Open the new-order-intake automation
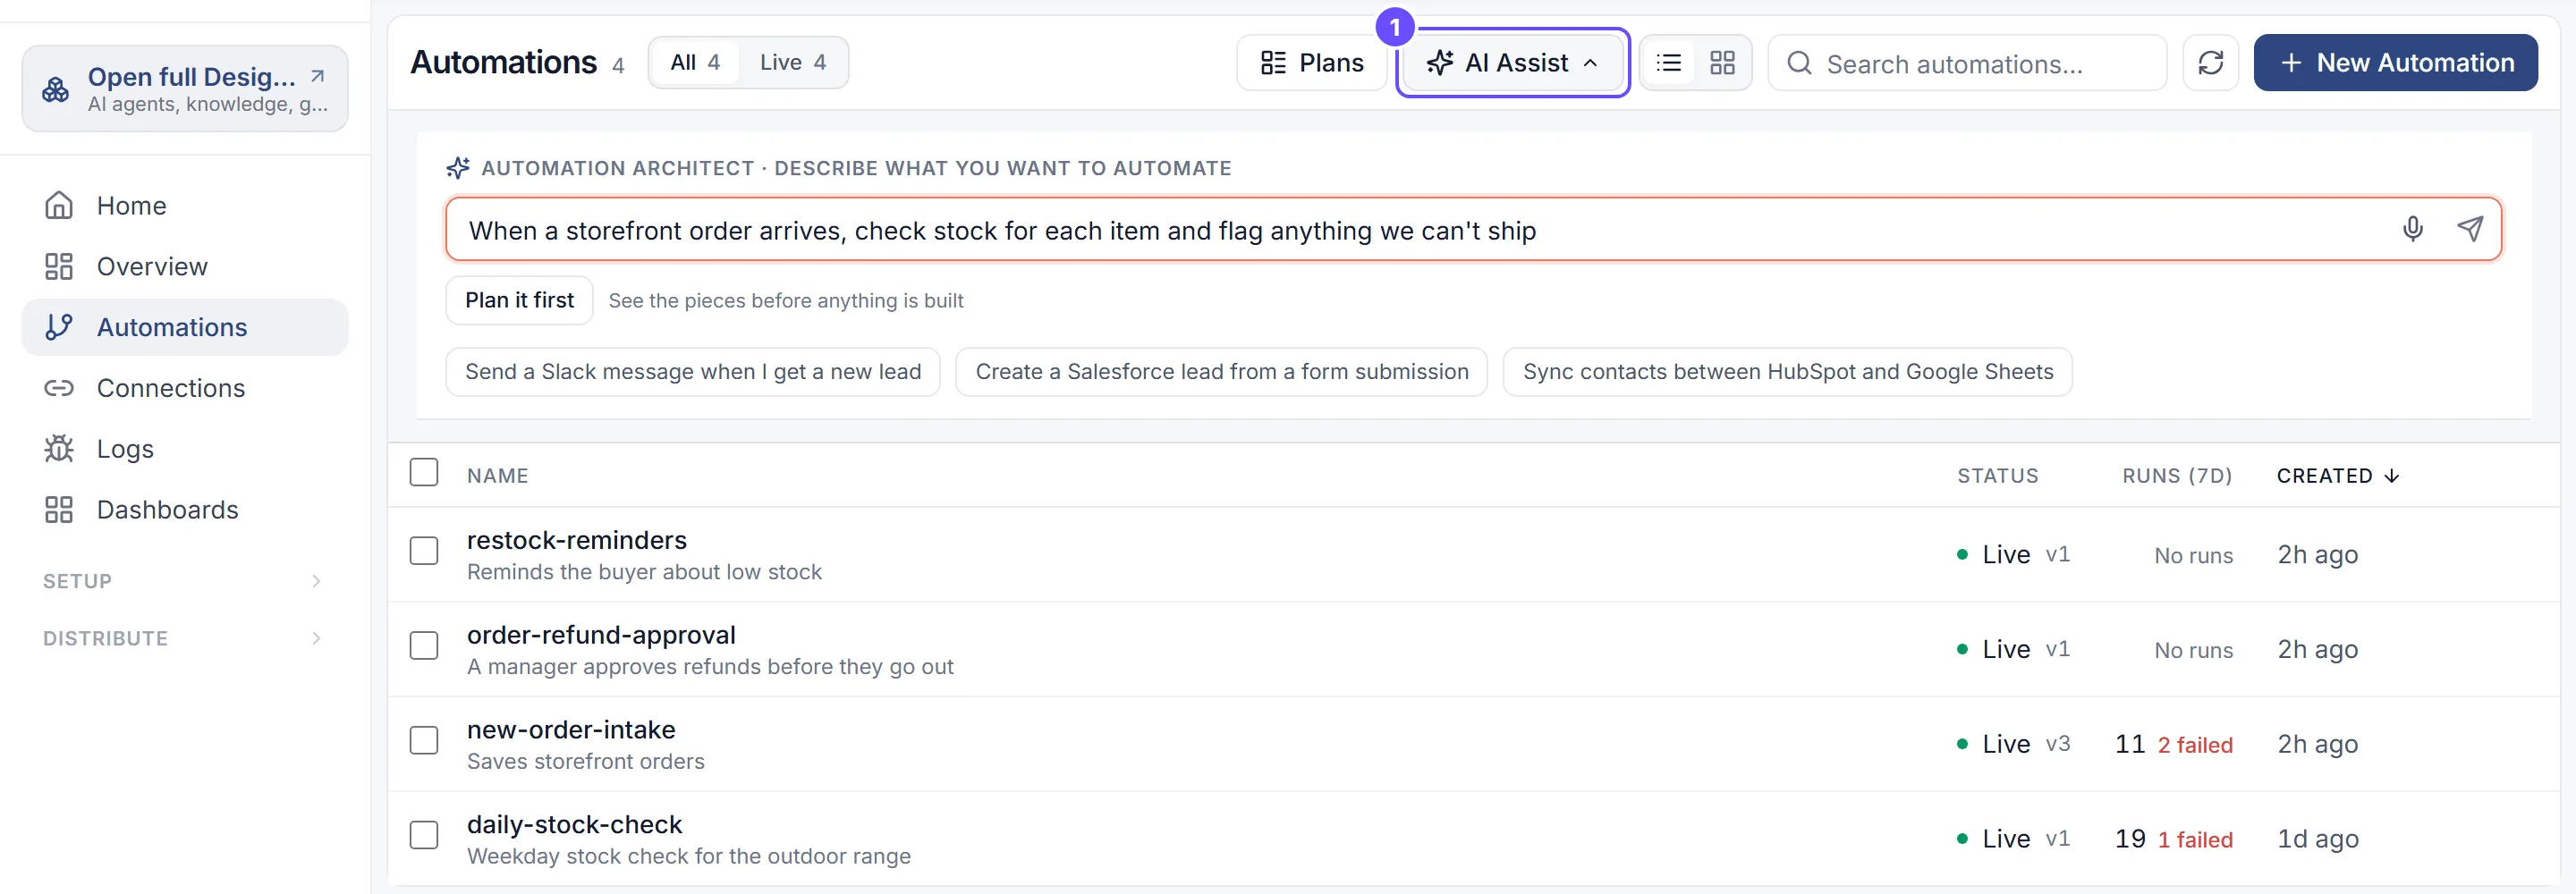The height and width of the screenshot is (894, 2576). coord(571,730)
